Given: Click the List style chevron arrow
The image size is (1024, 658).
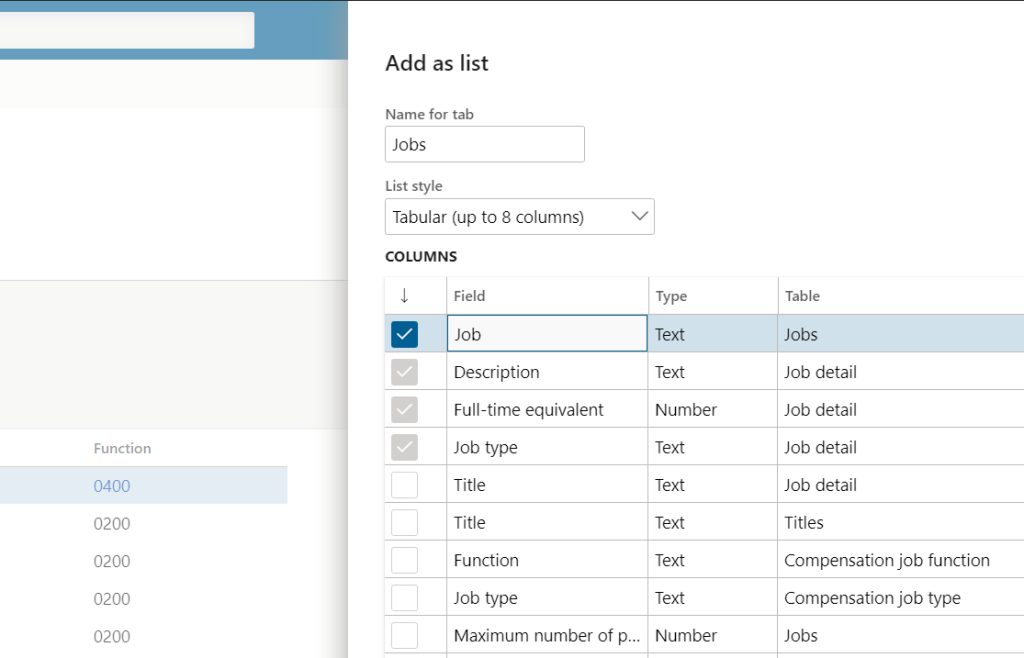Looking at the screenshot, I should [639, 217].
